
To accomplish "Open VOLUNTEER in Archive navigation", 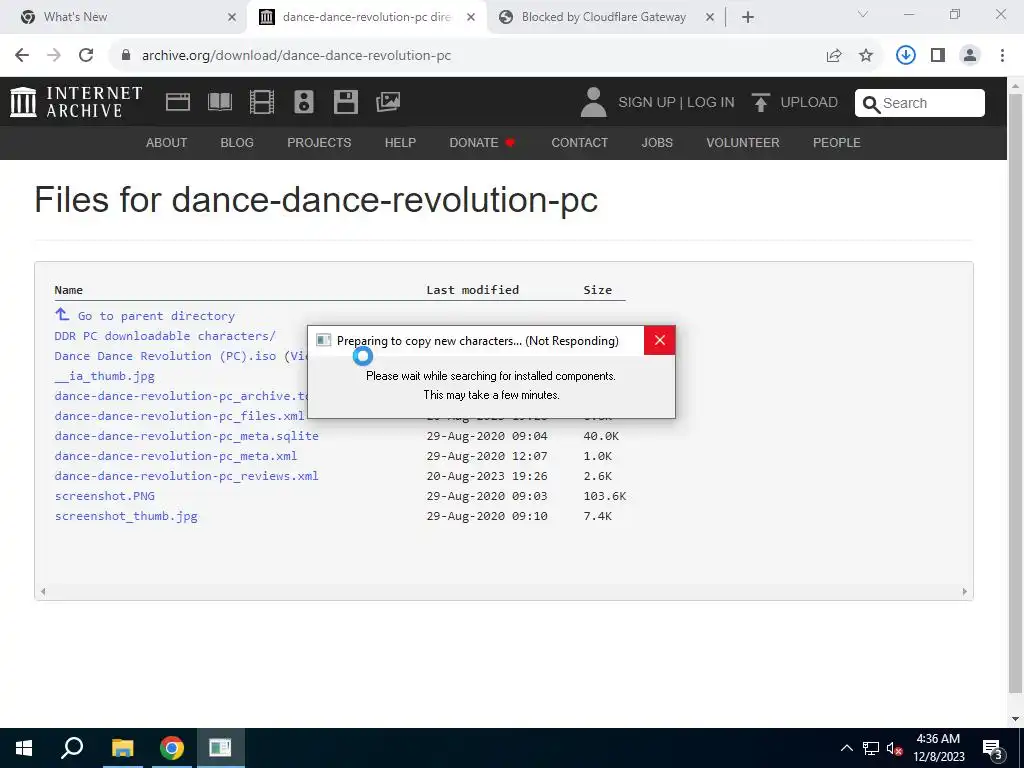I will pos(743,142).
